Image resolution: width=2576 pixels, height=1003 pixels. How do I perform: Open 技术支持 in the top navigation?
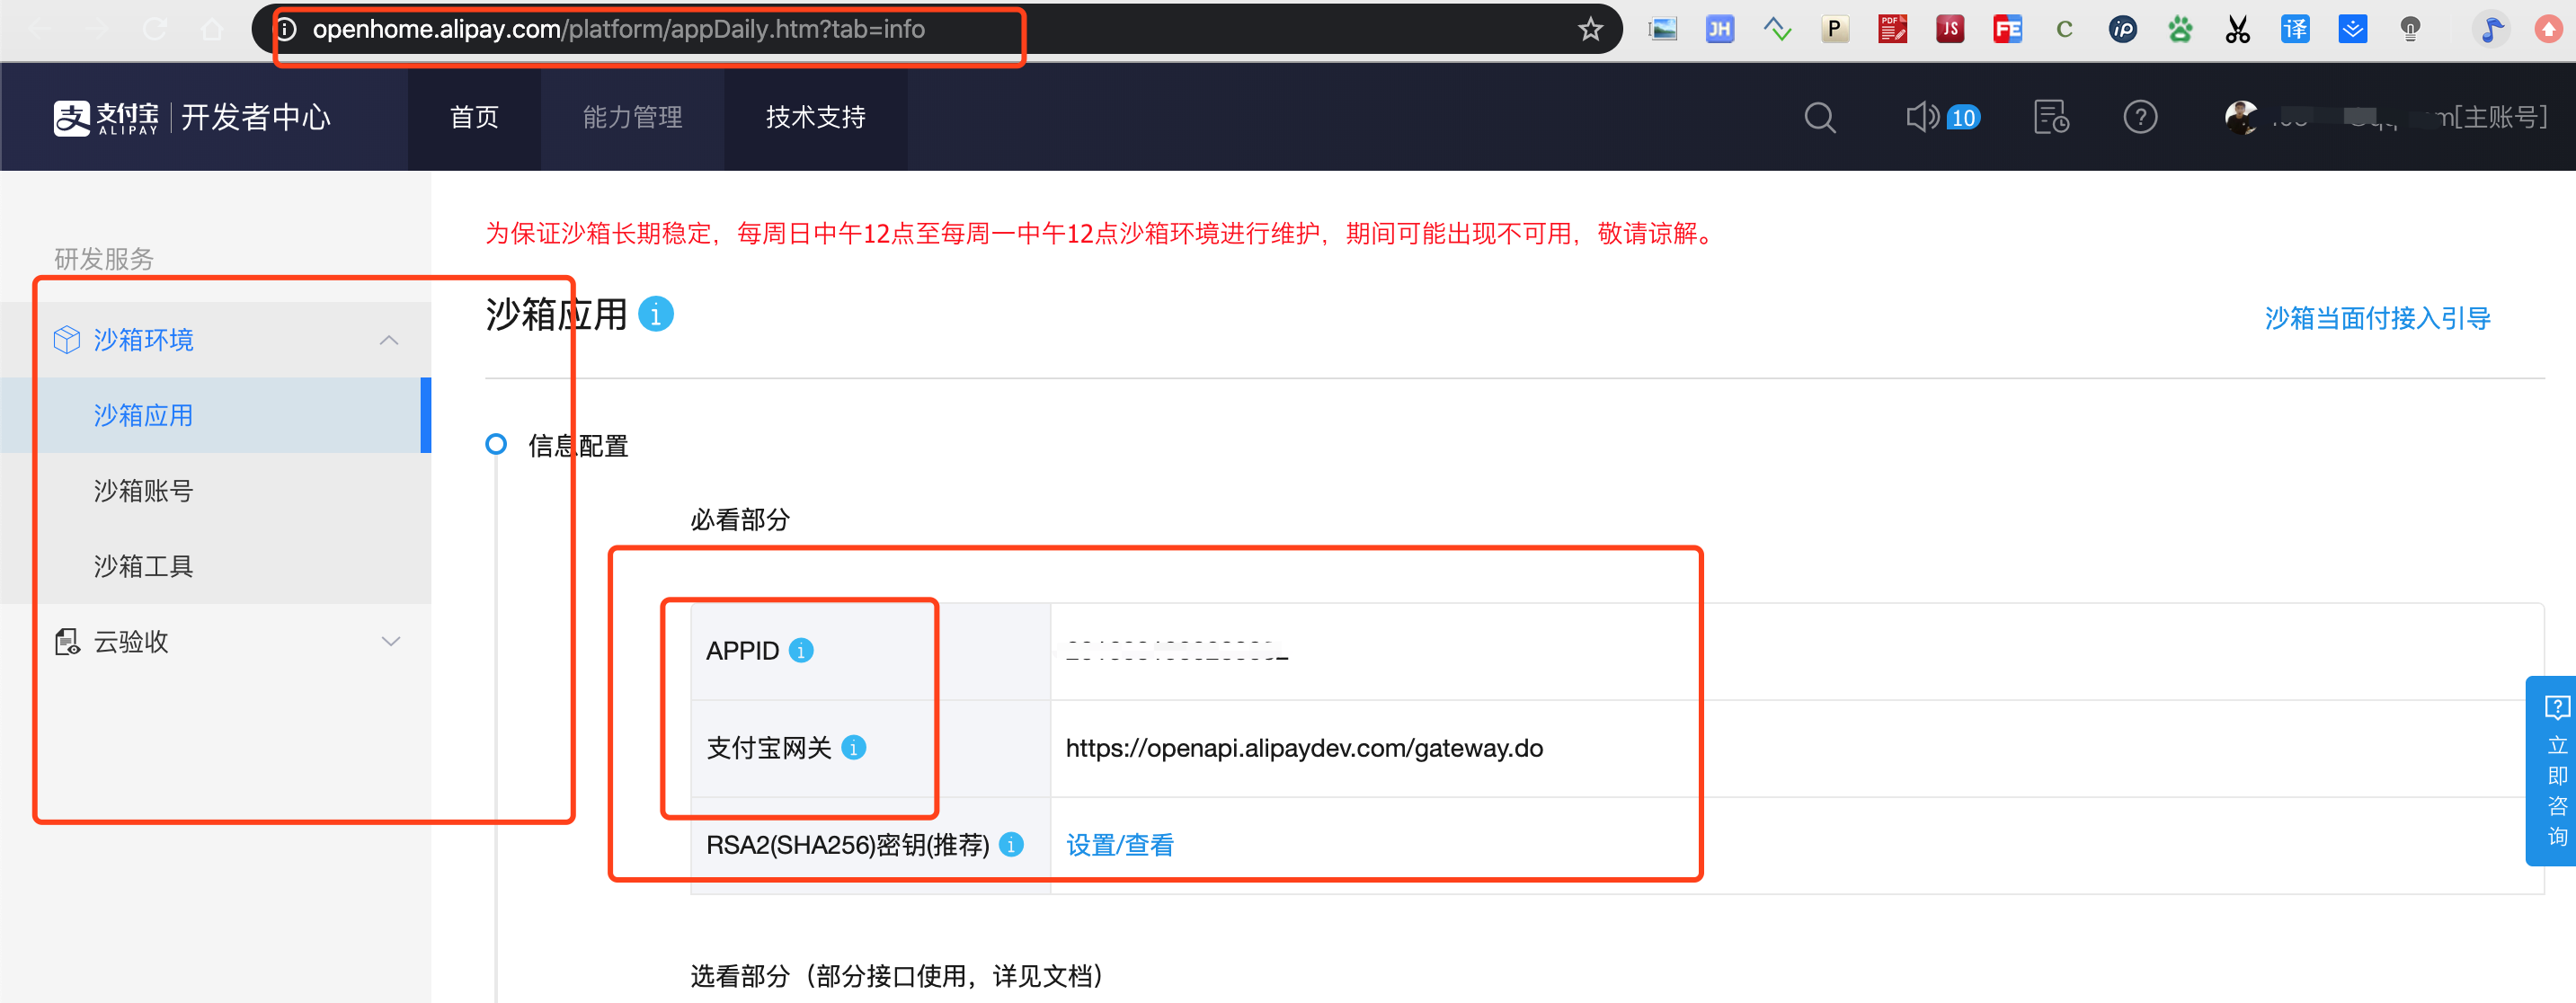pyautogui.click(x=816, y=117)
